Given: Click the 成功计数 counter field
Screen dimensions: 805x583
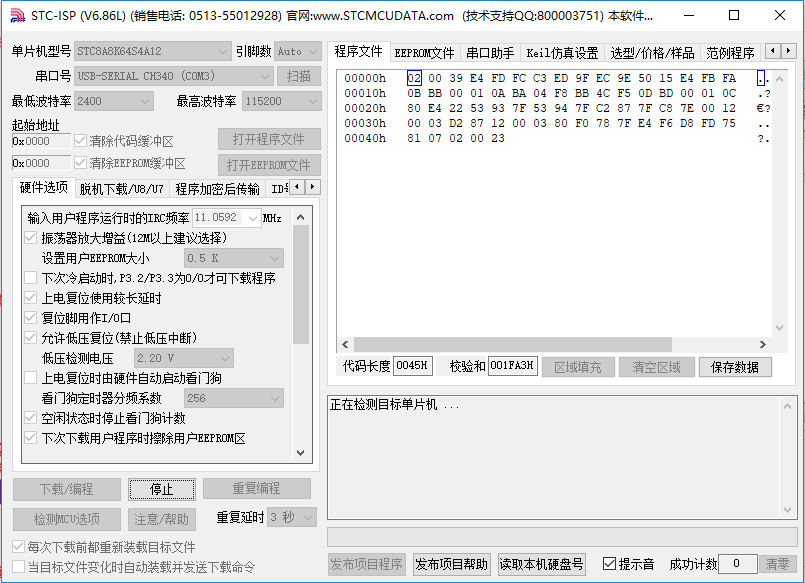Looking at the screenshot, I should (x=737, y=564).
